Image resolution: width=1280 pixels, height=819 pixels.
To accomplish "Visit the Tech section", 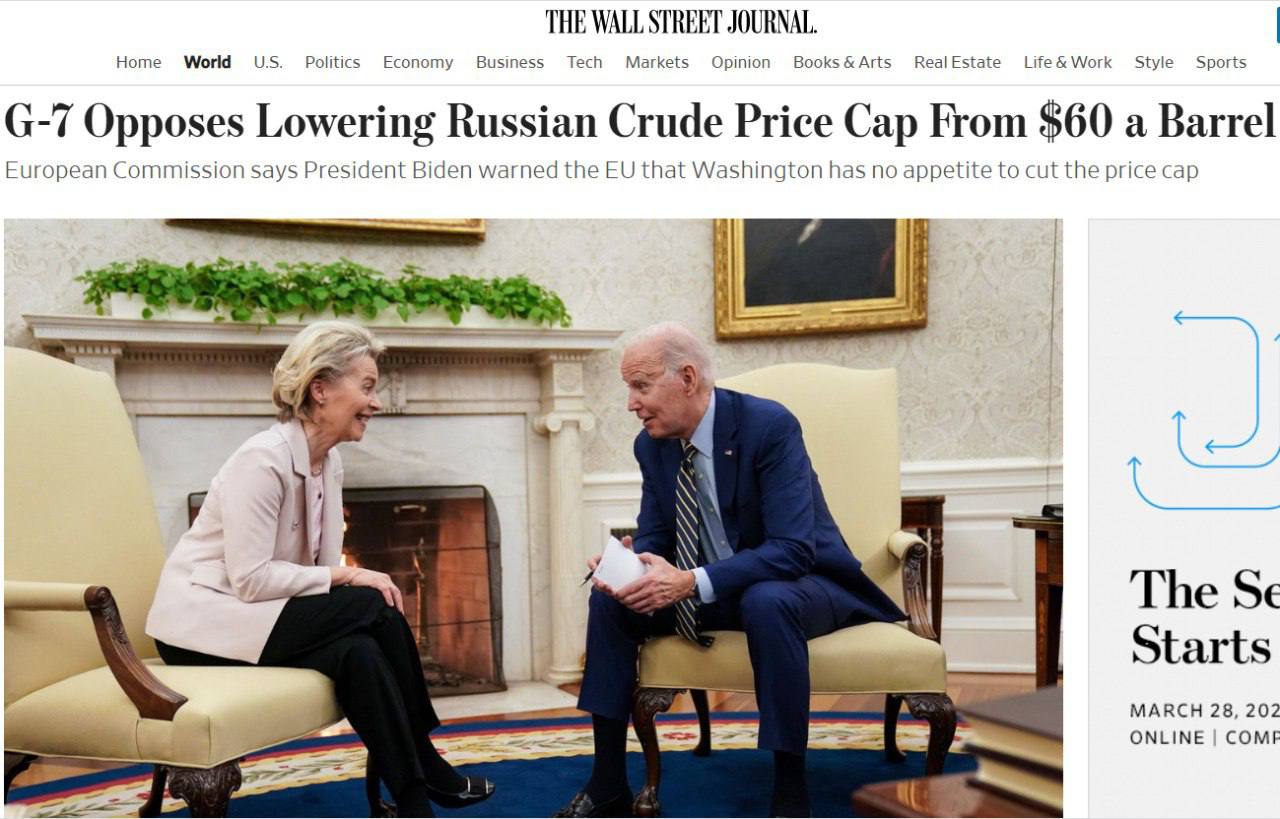I will pos(585,62).
